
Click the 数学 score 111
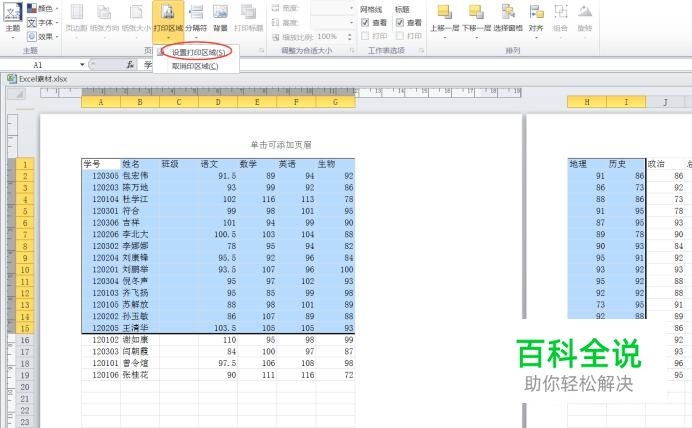pos(257,375)
